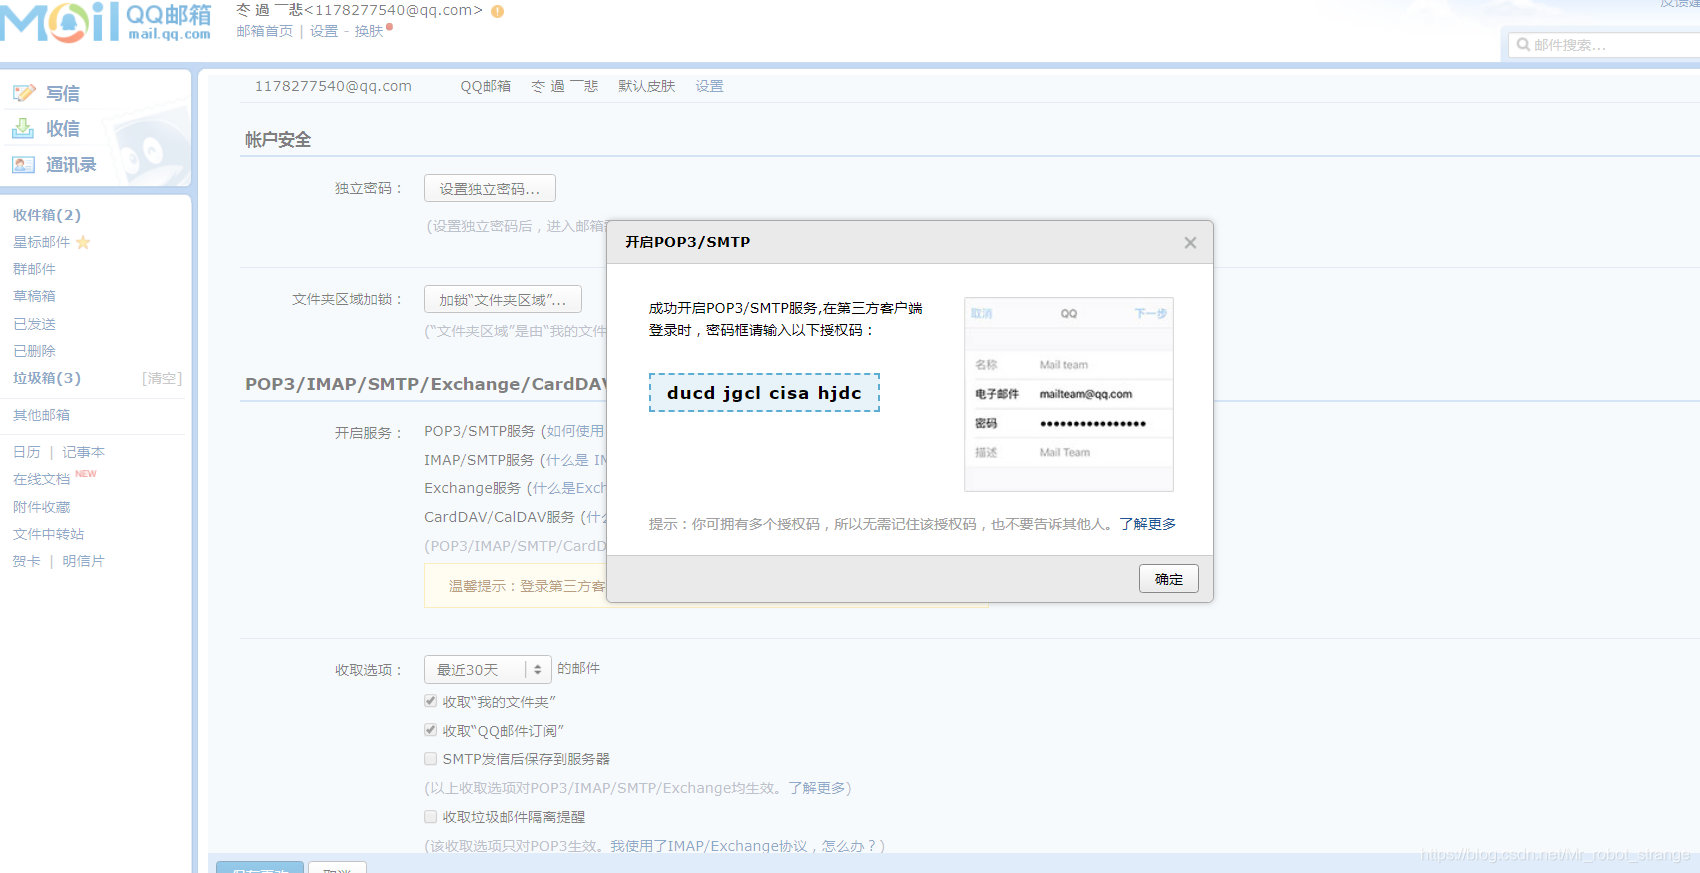Viewport: 1700px width, 873px height.
Task: Open 群邮件 folder
Action: pyautogui.click(x=34, y=269)
